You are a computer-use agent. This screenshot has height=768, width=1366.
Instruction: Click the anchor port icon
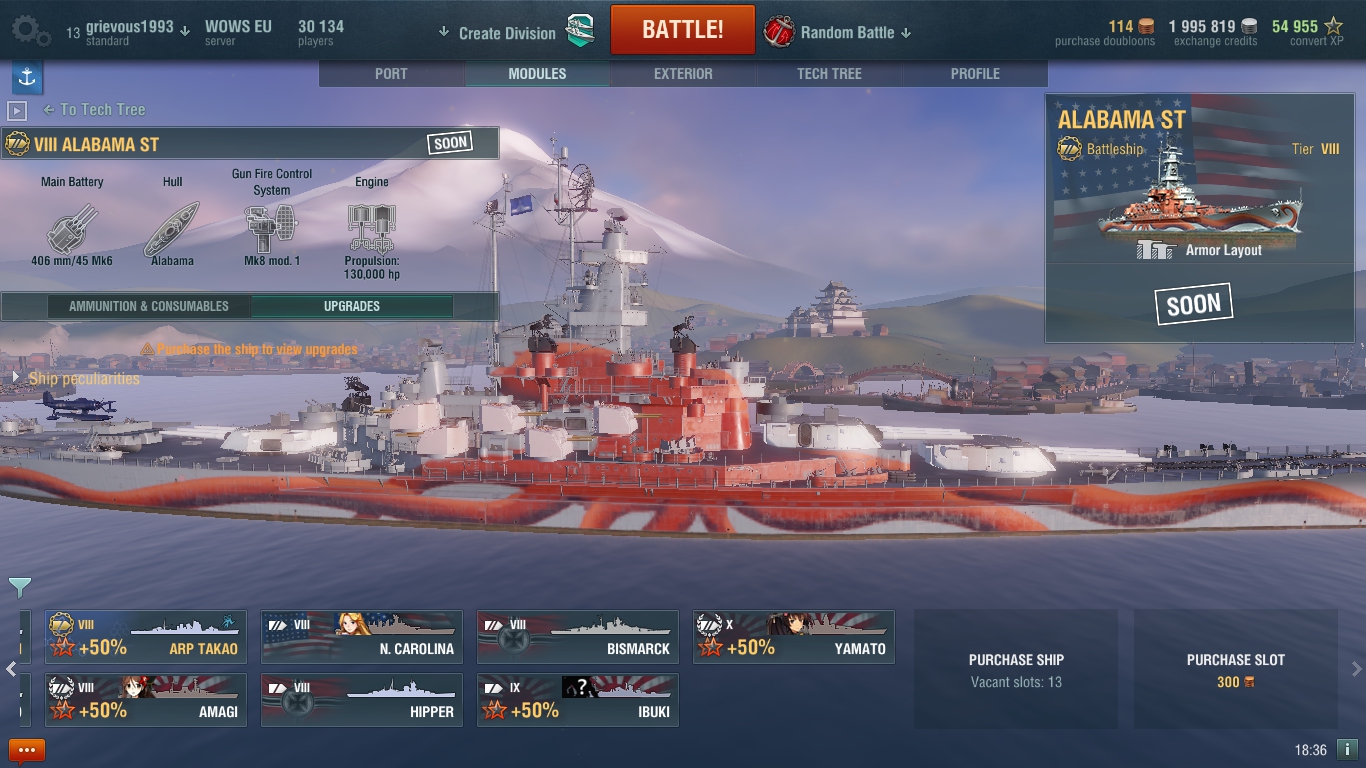point(27,77)
